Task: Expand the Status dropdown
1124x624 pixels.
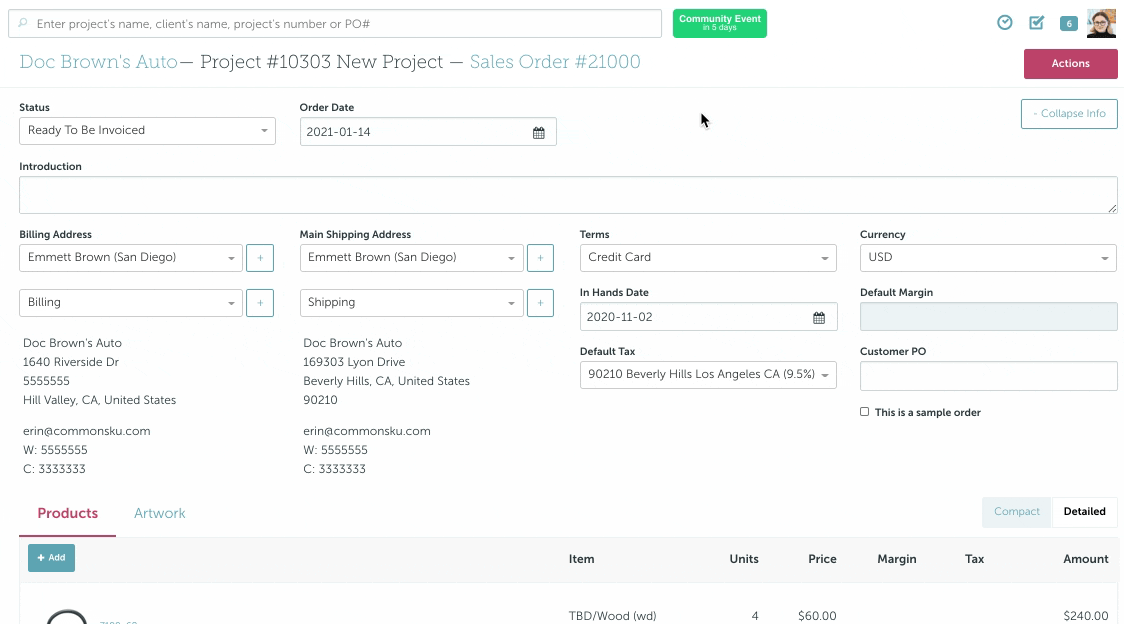Action: (147, 131)
